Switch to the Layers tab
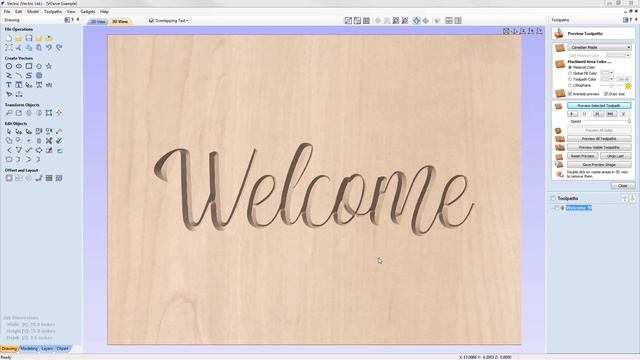Screen dimensions: 640x360 47,349
